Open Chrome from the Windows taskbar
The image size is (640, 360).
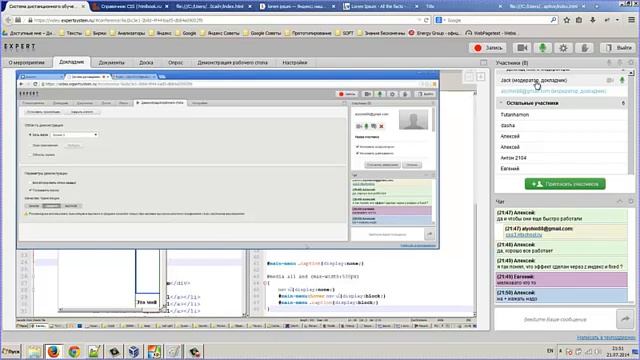point(74,351)
